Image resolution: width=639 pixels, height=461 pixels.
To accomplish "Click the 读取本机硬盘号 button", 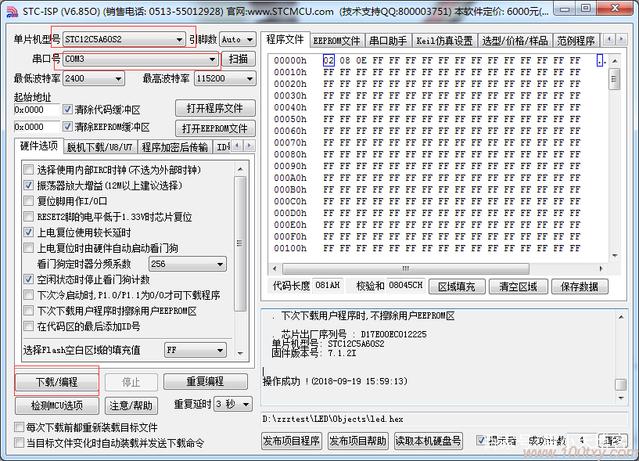I will point(428,441).
